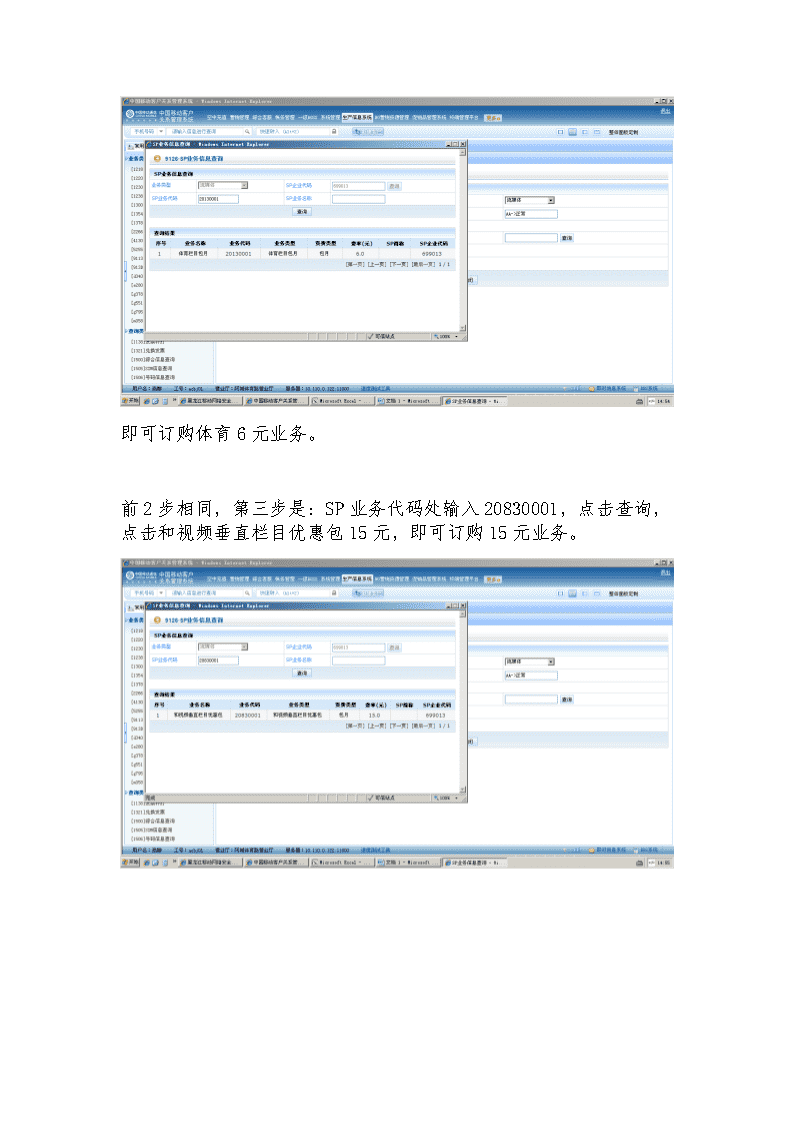Click empty SP业务名称 field in the 20130001 dialog
794x1123 pixels.
(x=358, y=199)
